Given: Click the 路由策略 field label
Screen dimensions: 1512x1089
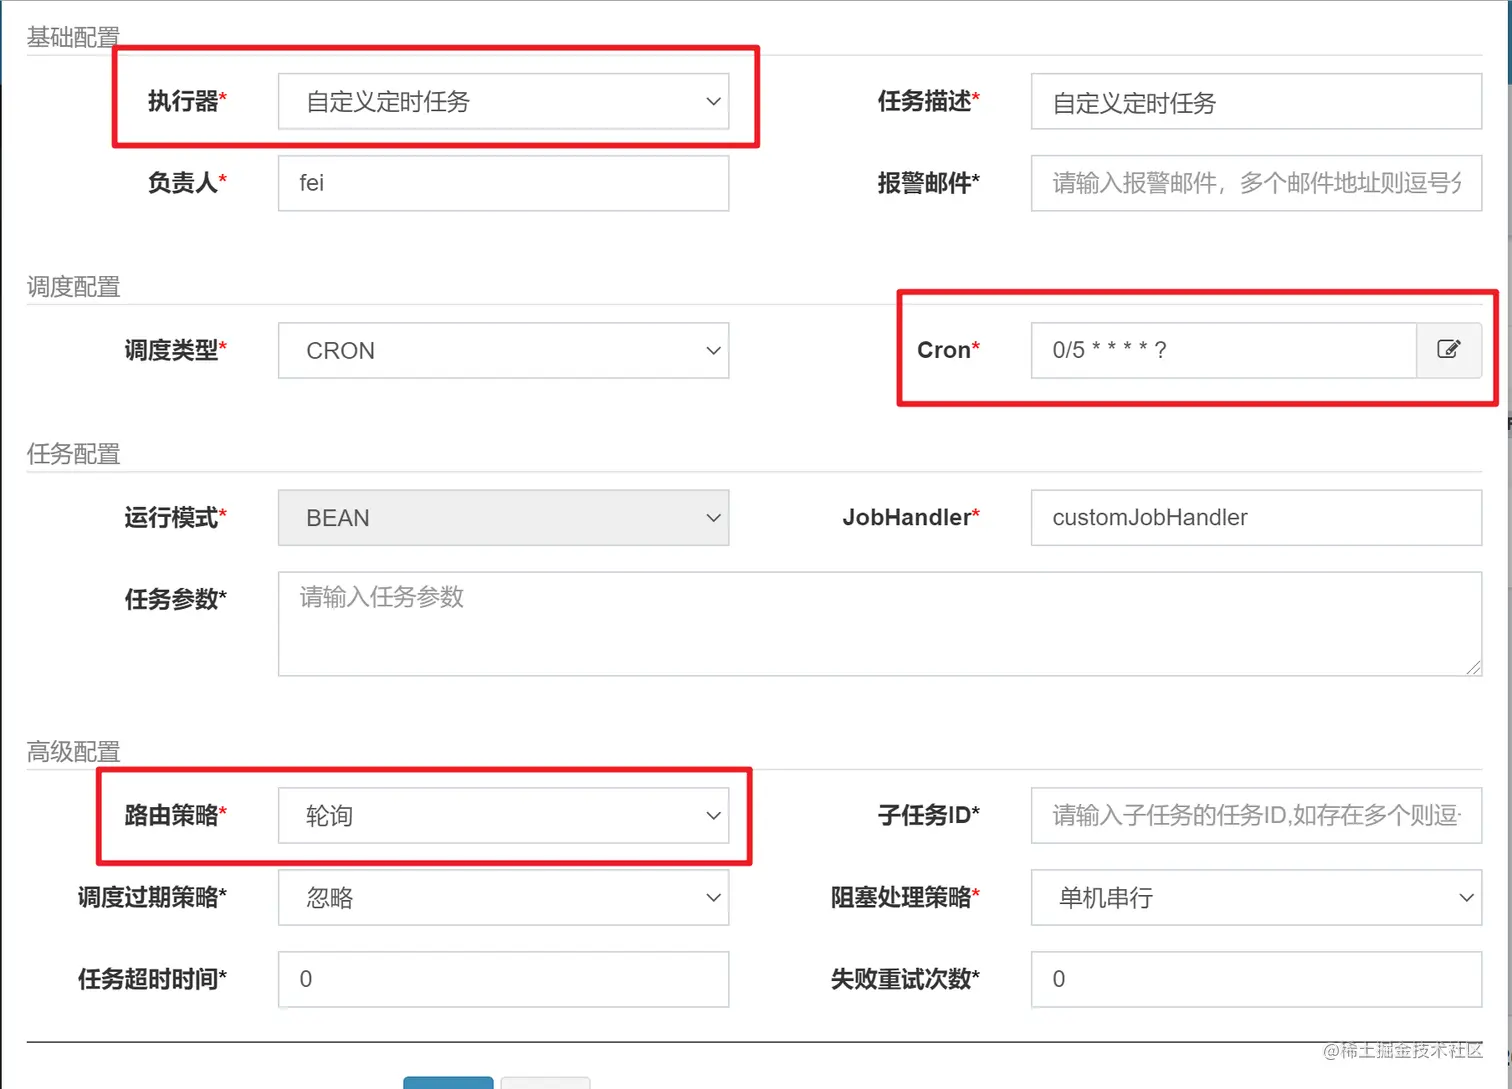Looking at the screenshot, I should point(175,815).
